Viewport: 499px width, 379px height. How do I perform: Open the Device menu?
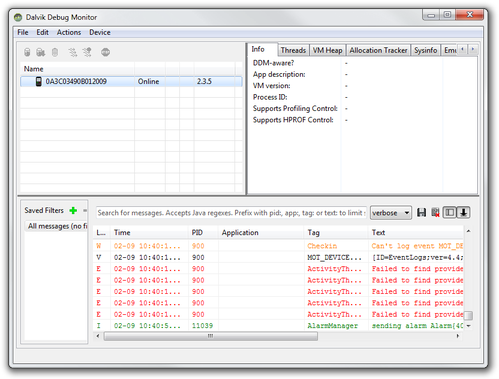[x=100, y=32]
